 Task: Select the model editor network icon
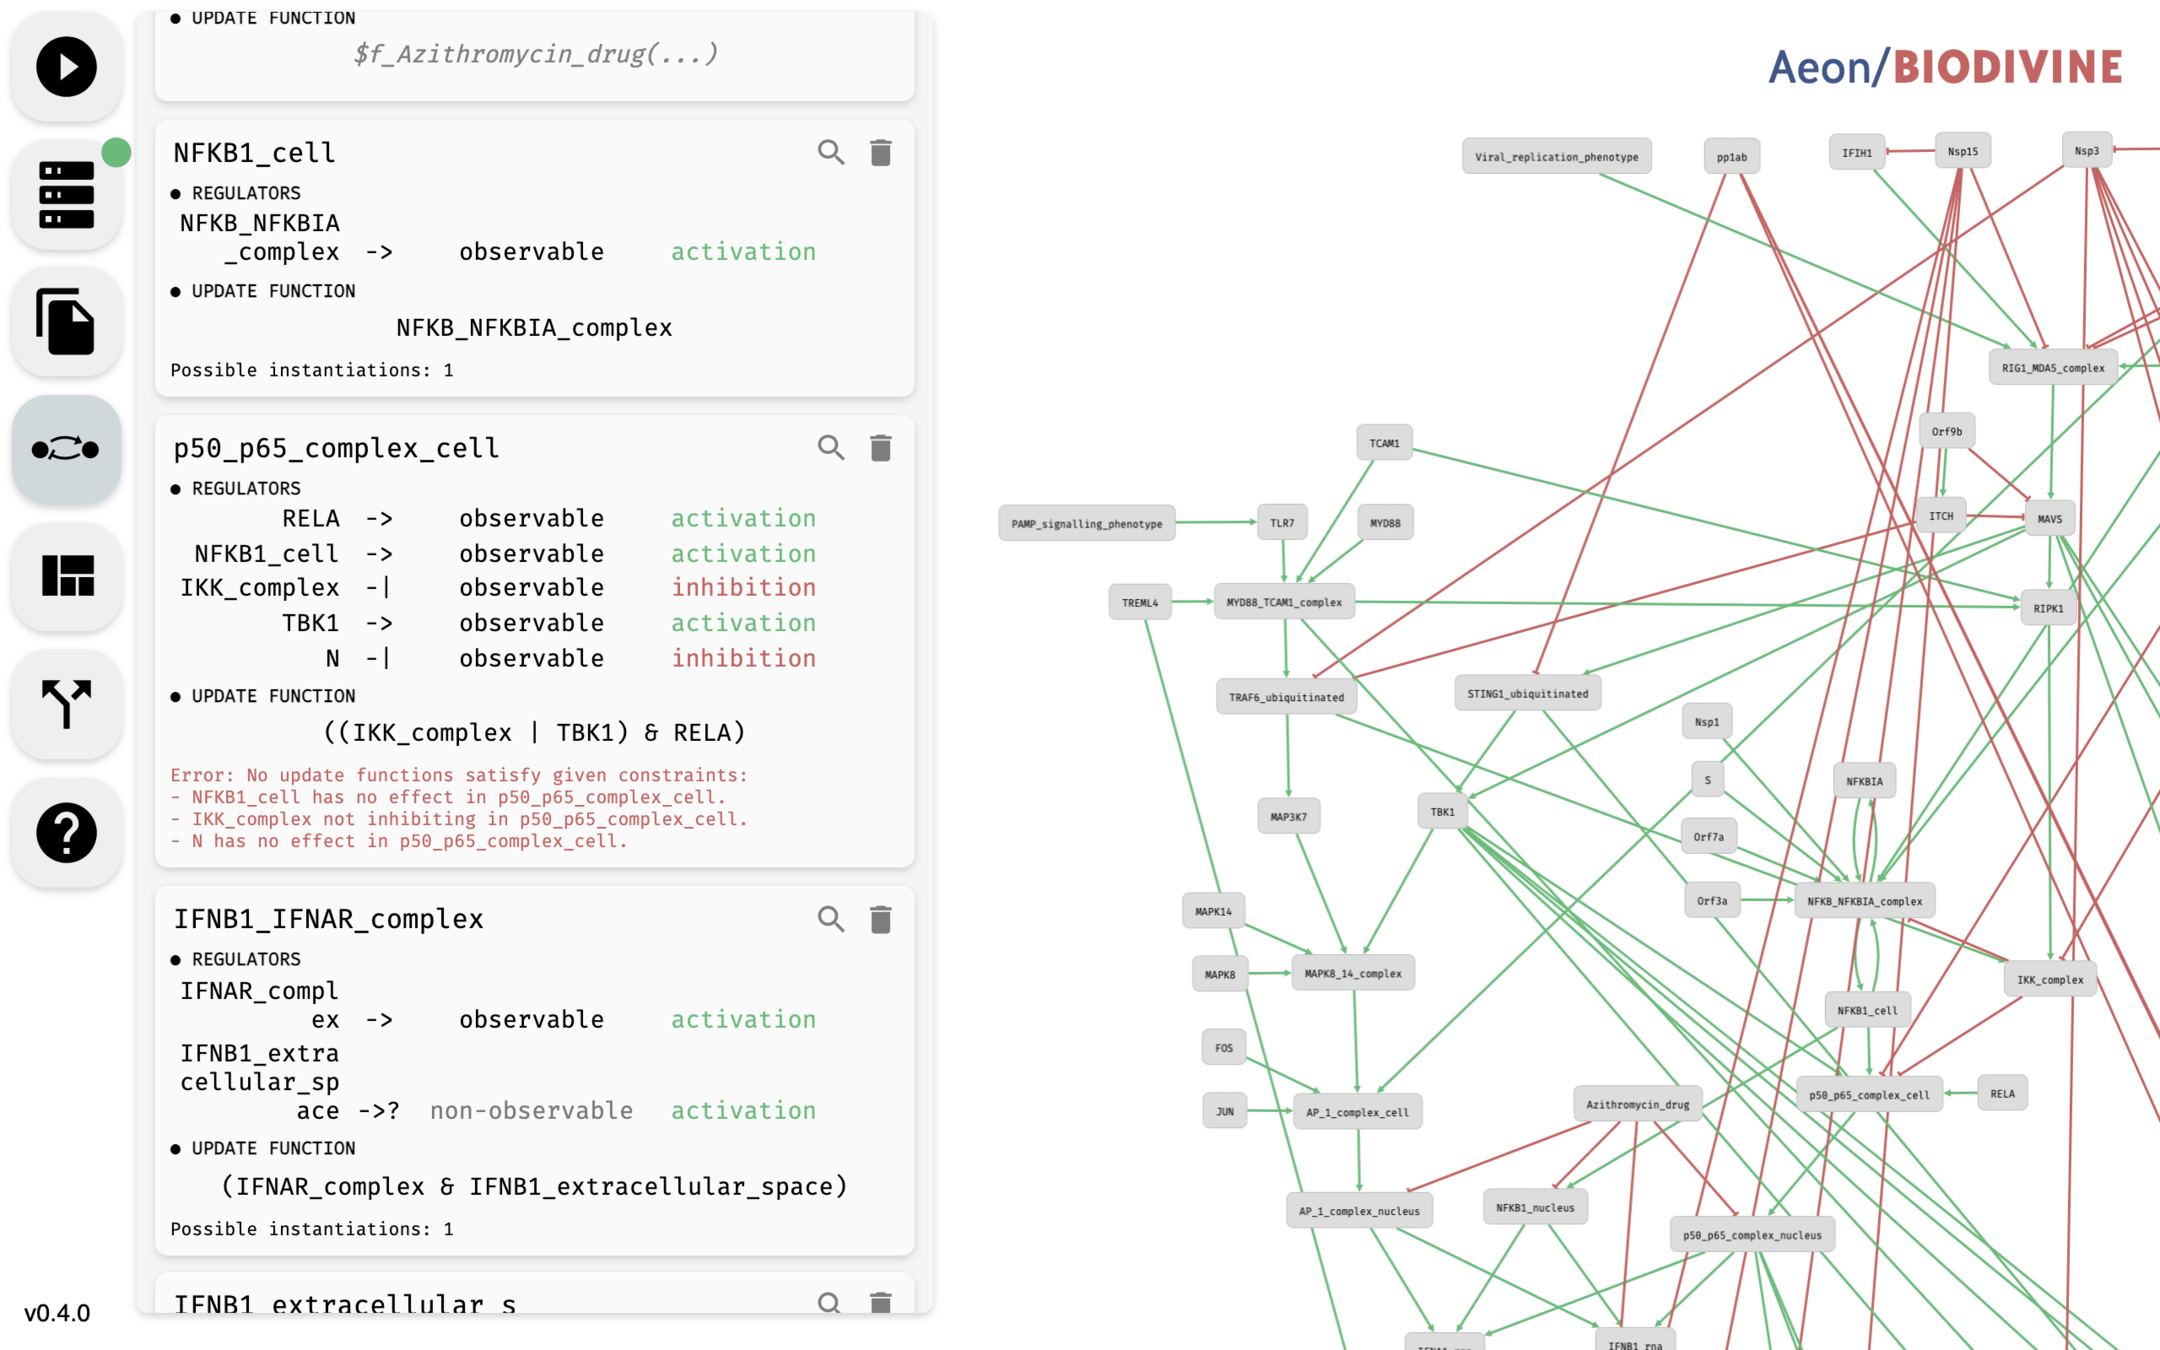(66, 449)
